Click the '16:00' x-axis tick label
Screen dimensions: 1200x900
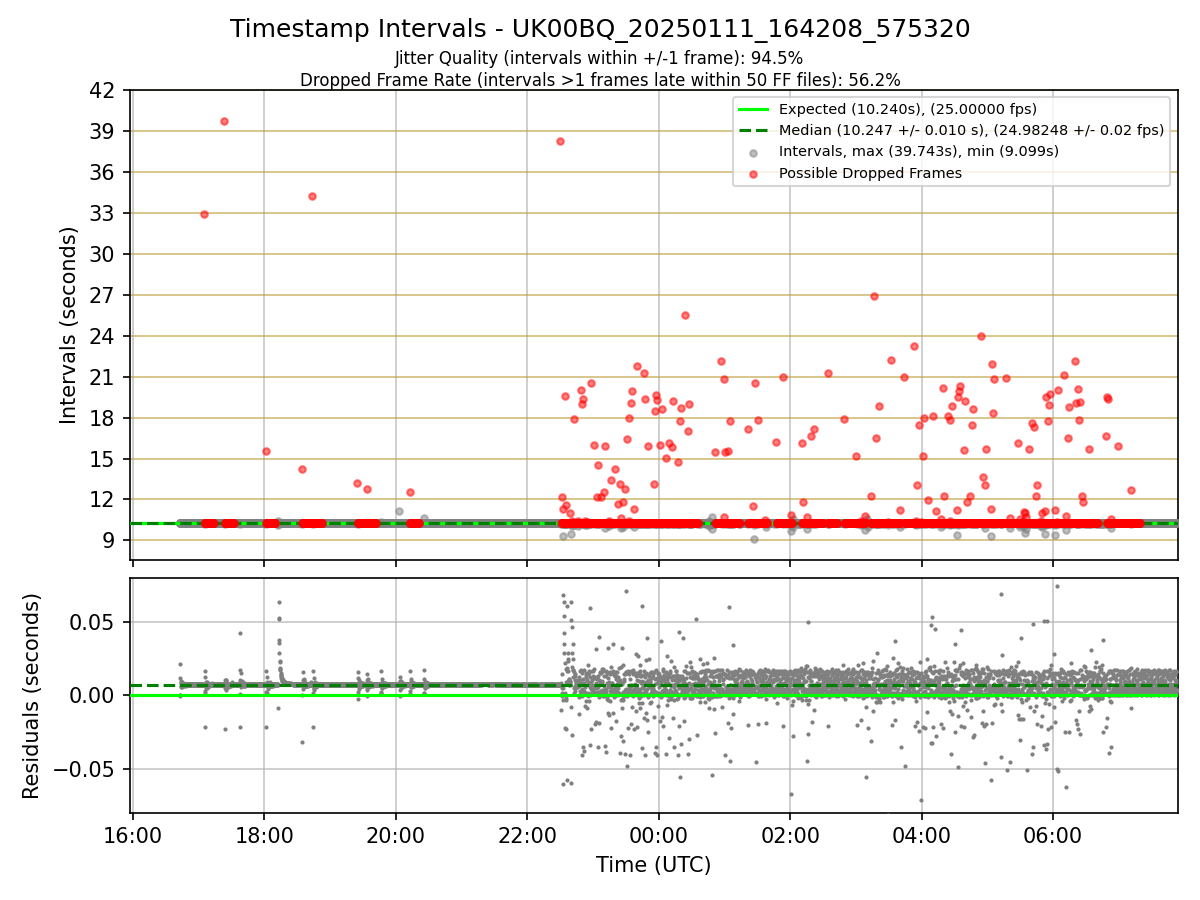click(133, 835)
